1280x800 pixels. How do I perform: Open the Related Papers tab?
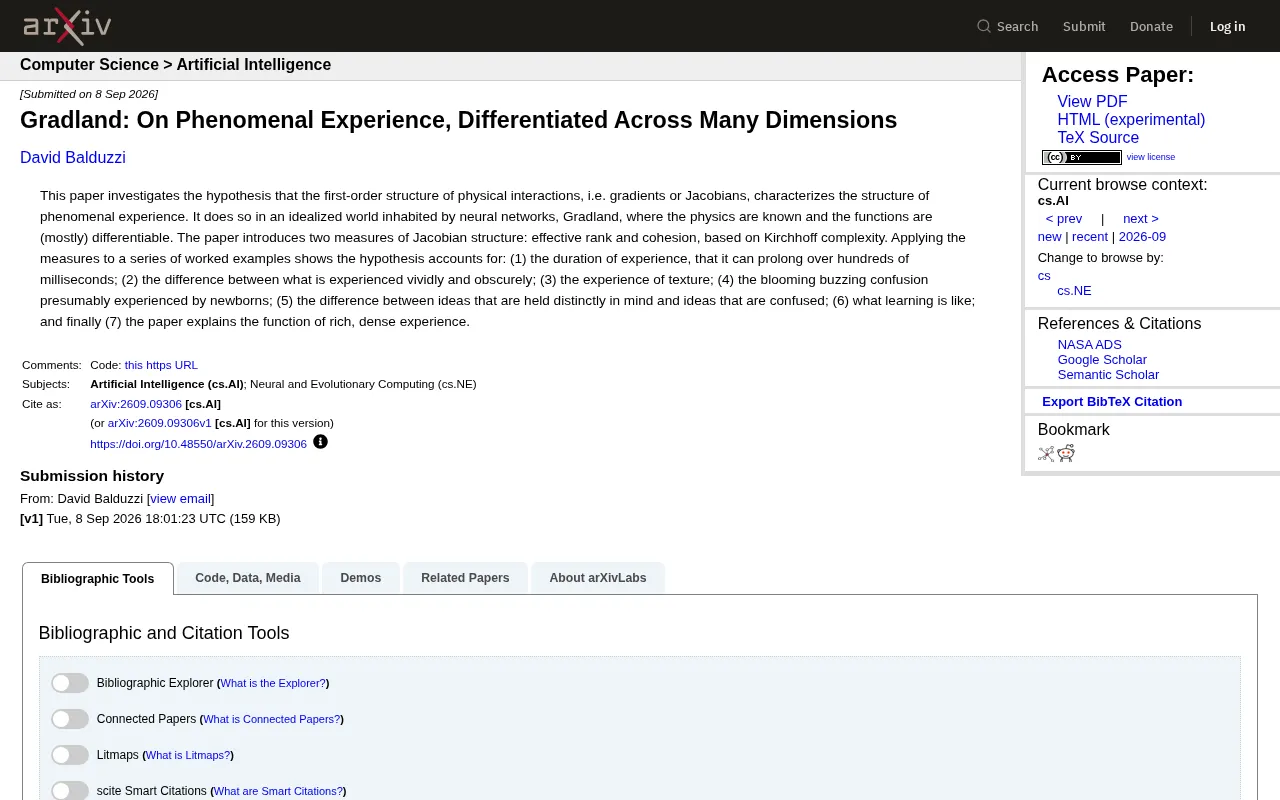coord(465,578)
